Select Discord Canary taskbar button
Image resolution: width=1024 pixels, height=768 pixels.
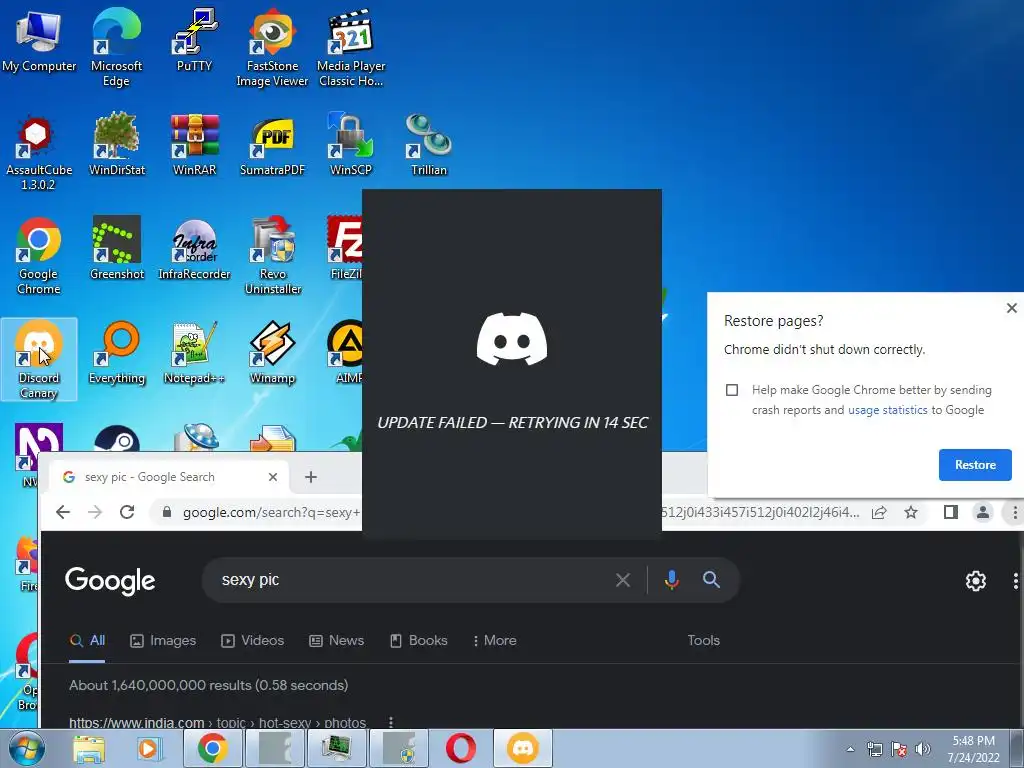tap(523, 748)
